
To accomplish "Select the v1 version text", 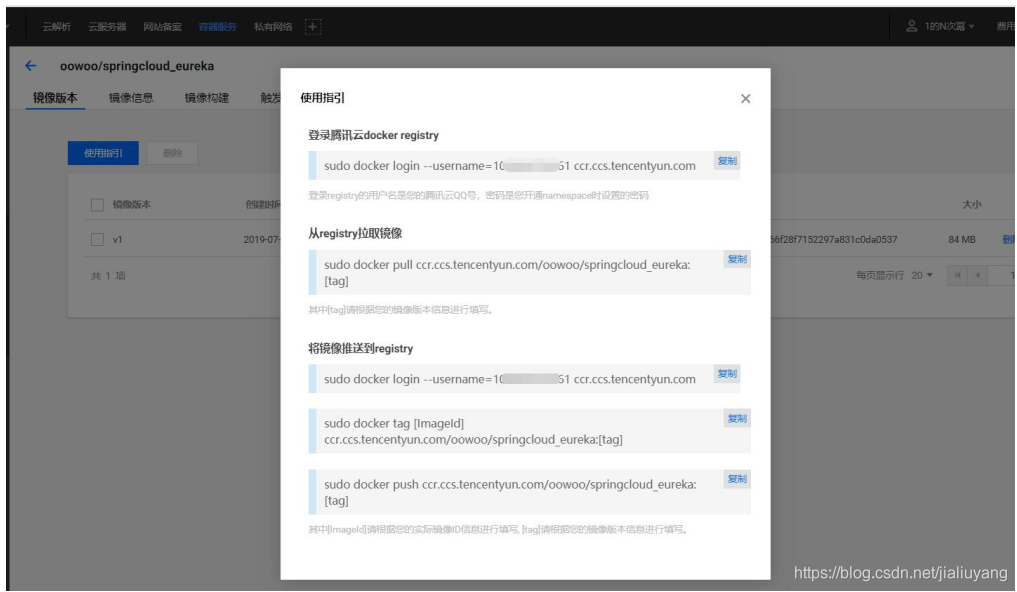I will 117,240.
